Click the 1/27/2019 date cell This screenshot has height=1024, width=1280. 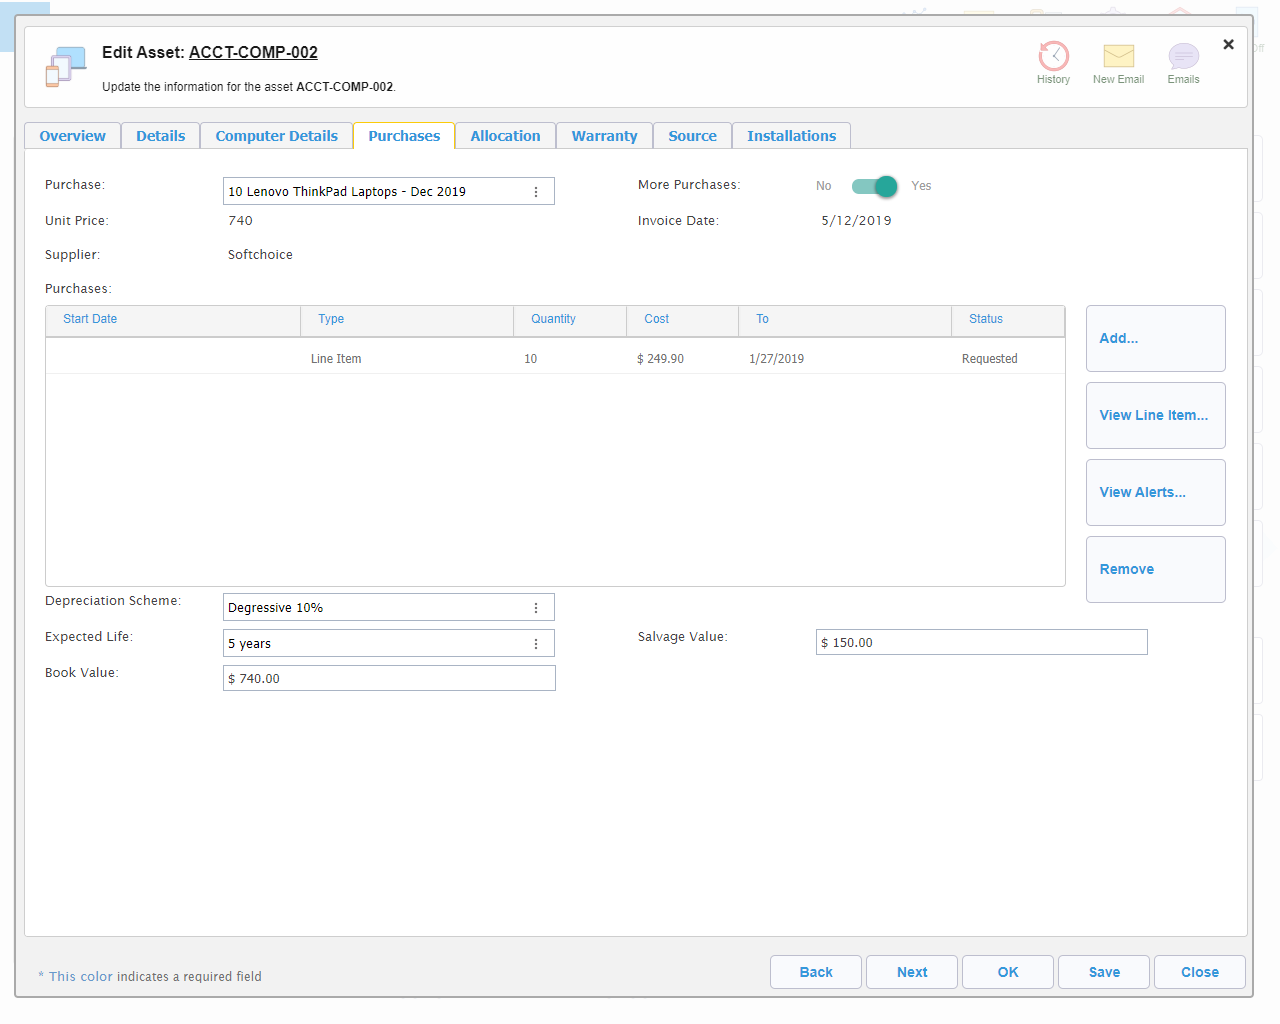[x=776, y=359]
